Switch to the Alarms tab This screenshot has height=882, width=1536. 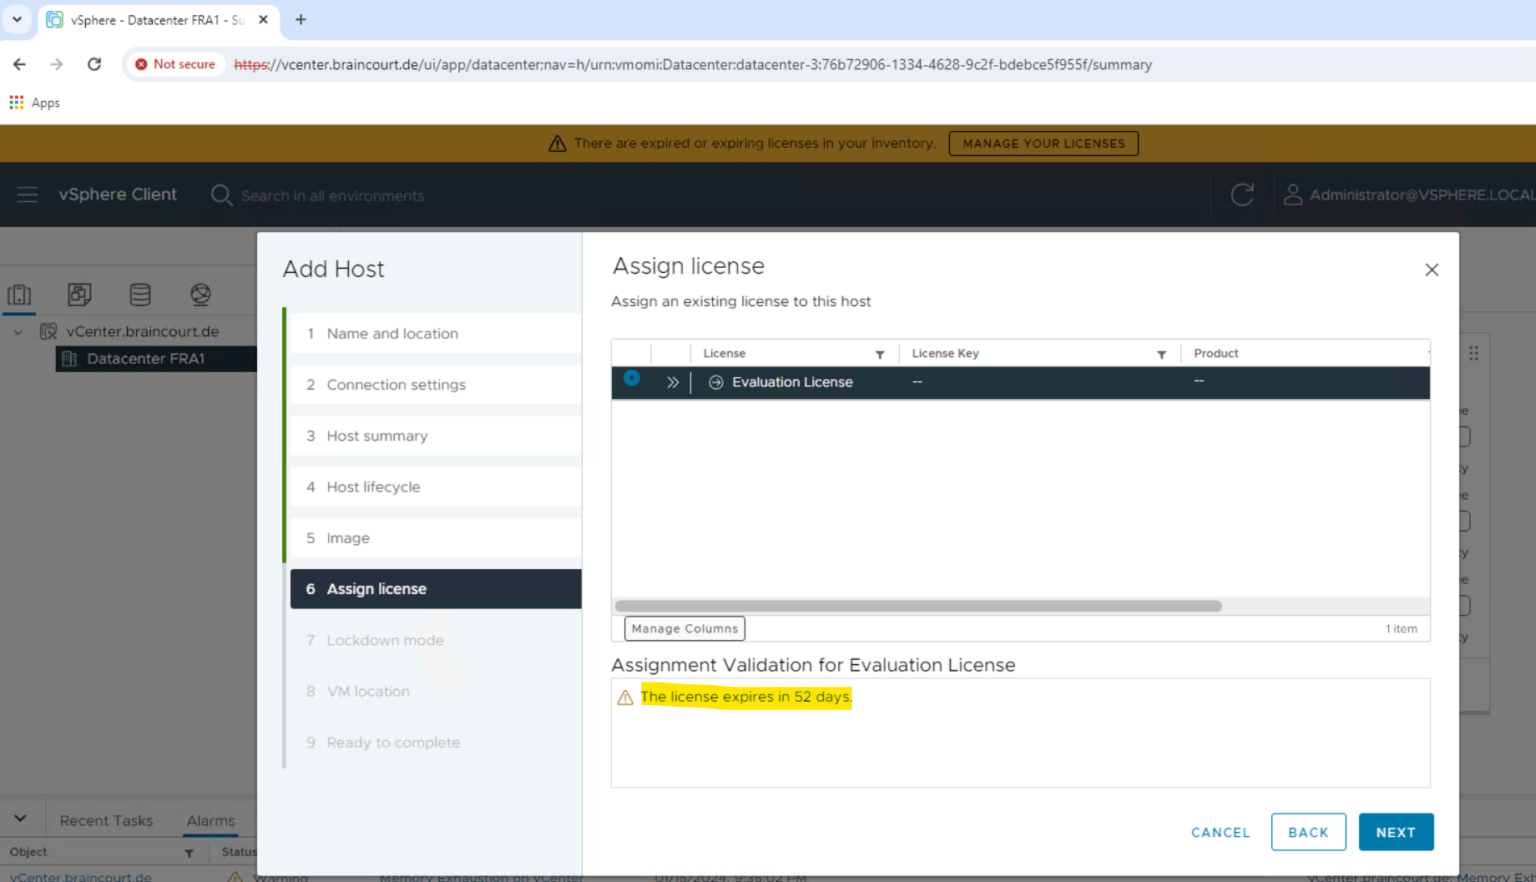(x=210, y=820)
